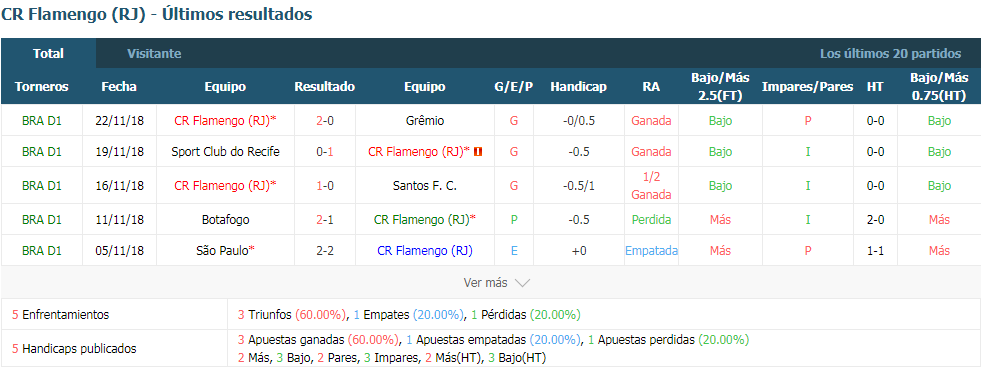Click the Handicap column header
Image resolution: width=981 pixels, height=367 pixels.
[578, 87]
